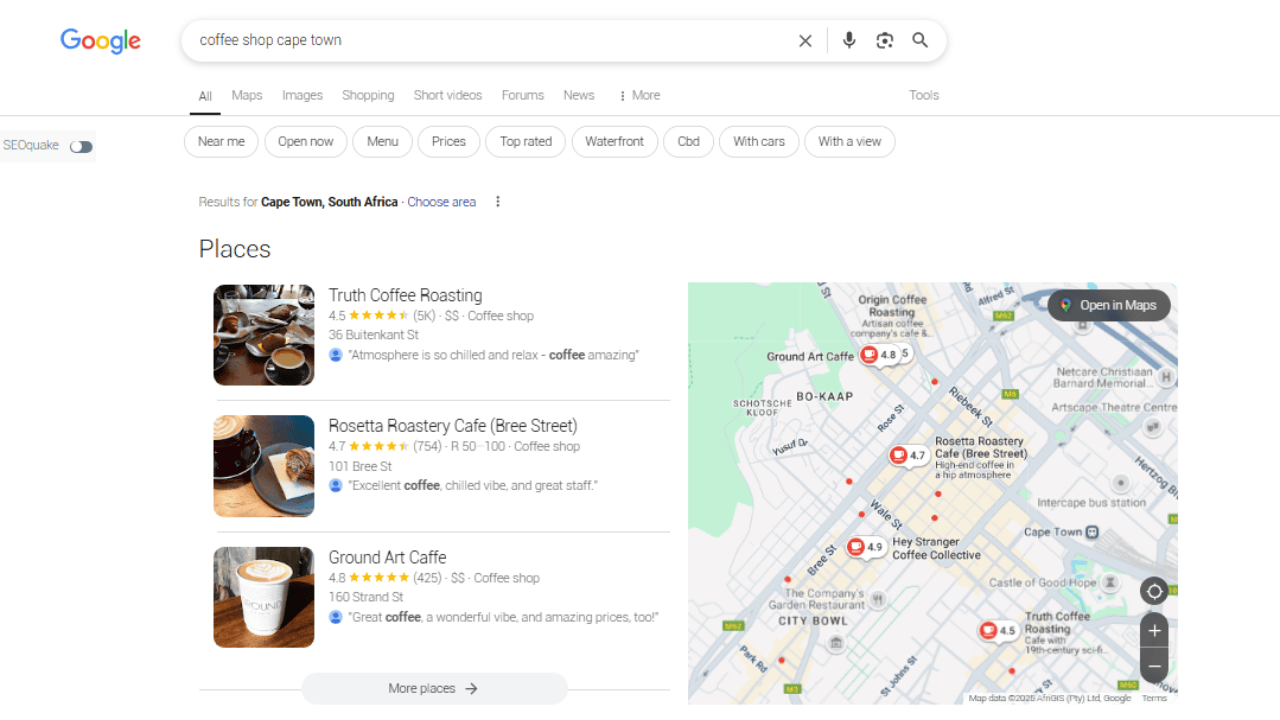Viewport: 1280px width, 720px height.
Task: Open the three-dot menu beside Choose area
Action: [497, 202]
